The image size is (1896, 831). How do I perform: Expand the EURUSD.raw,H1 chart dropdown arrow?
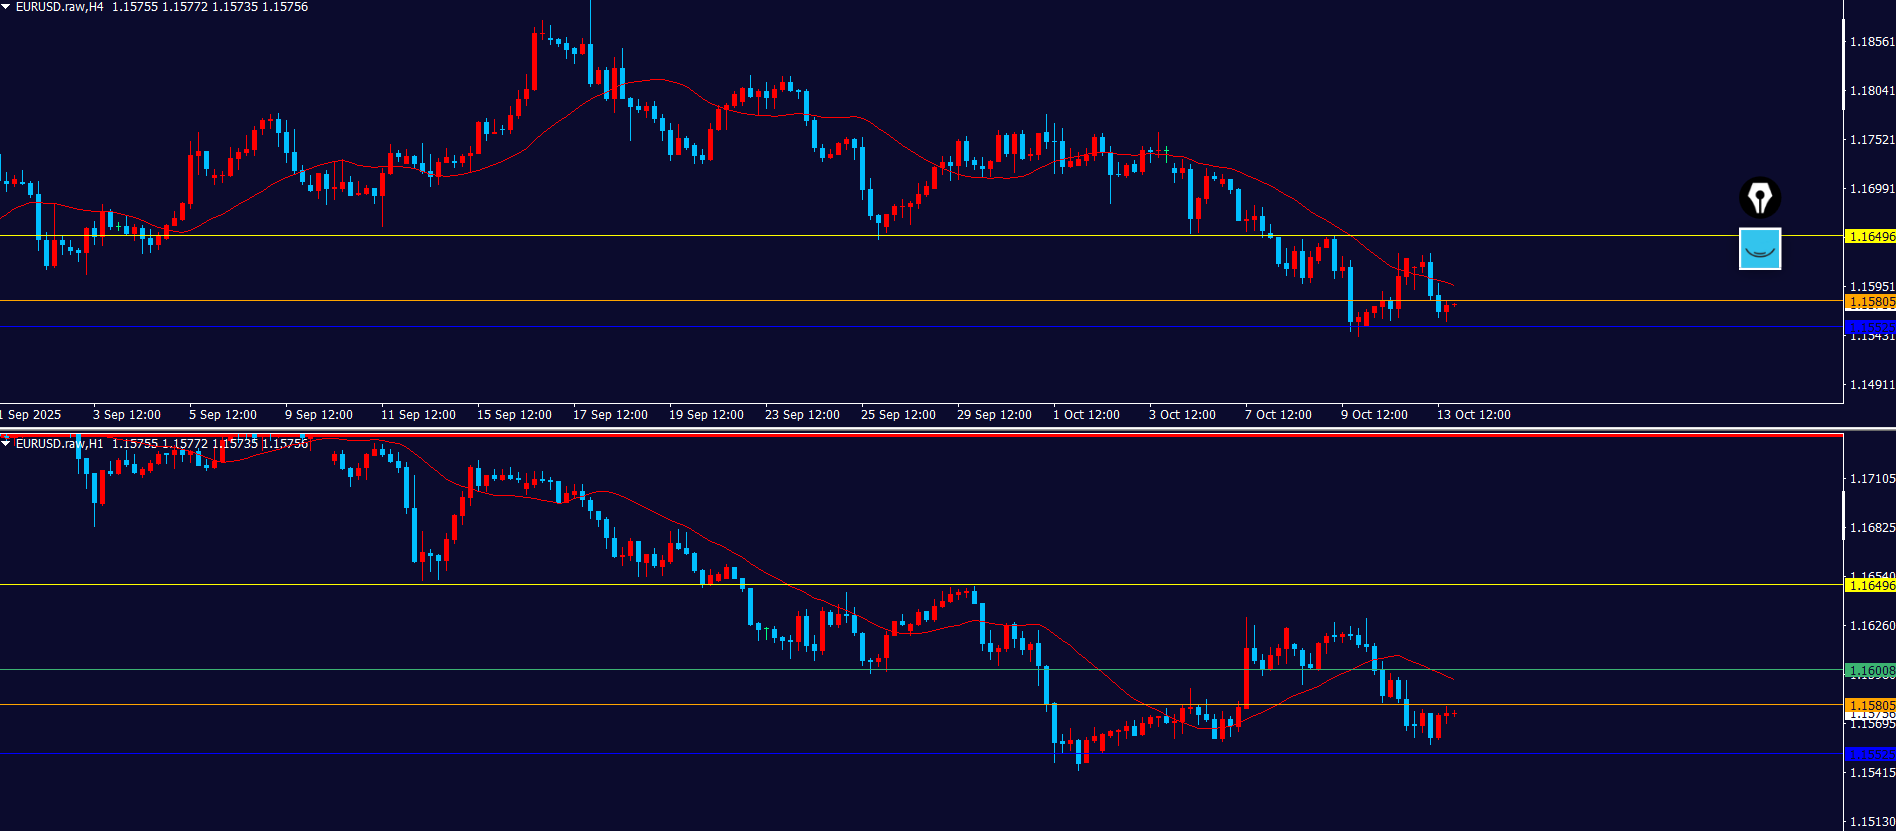click(6, 443)
